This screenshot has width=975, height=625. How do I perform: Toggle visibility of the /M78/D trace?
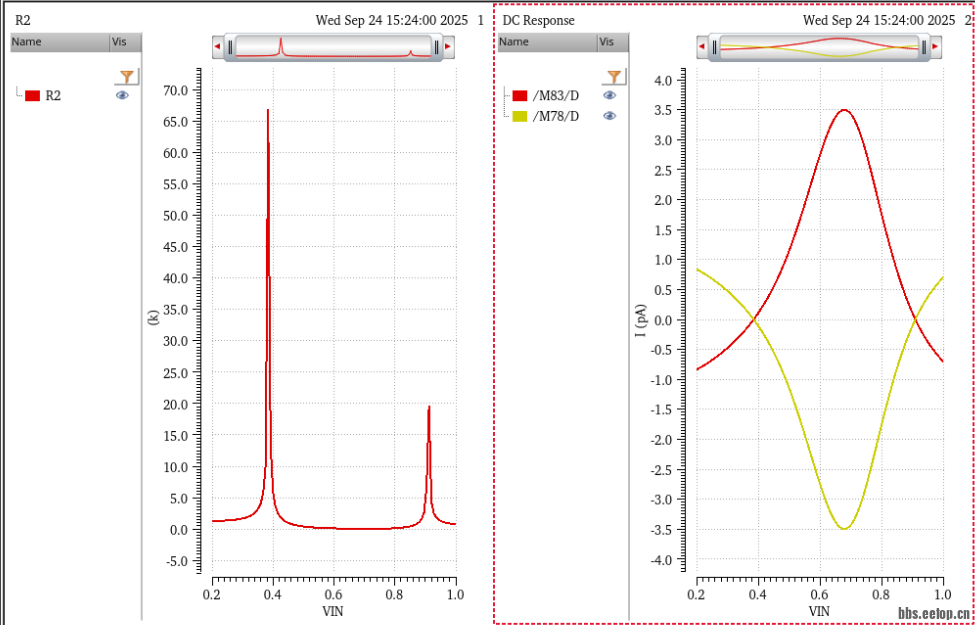610,116
